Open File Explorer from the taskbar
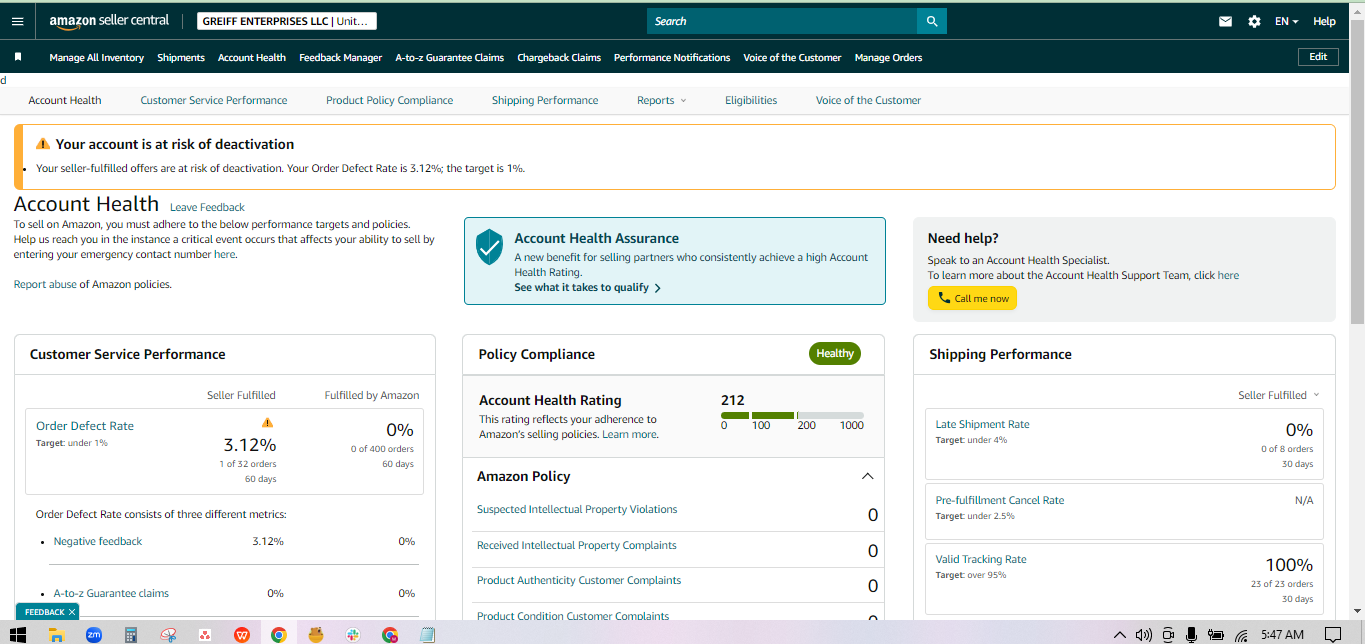Viewport: 1365px width, 644px height. tap(57, 634)
